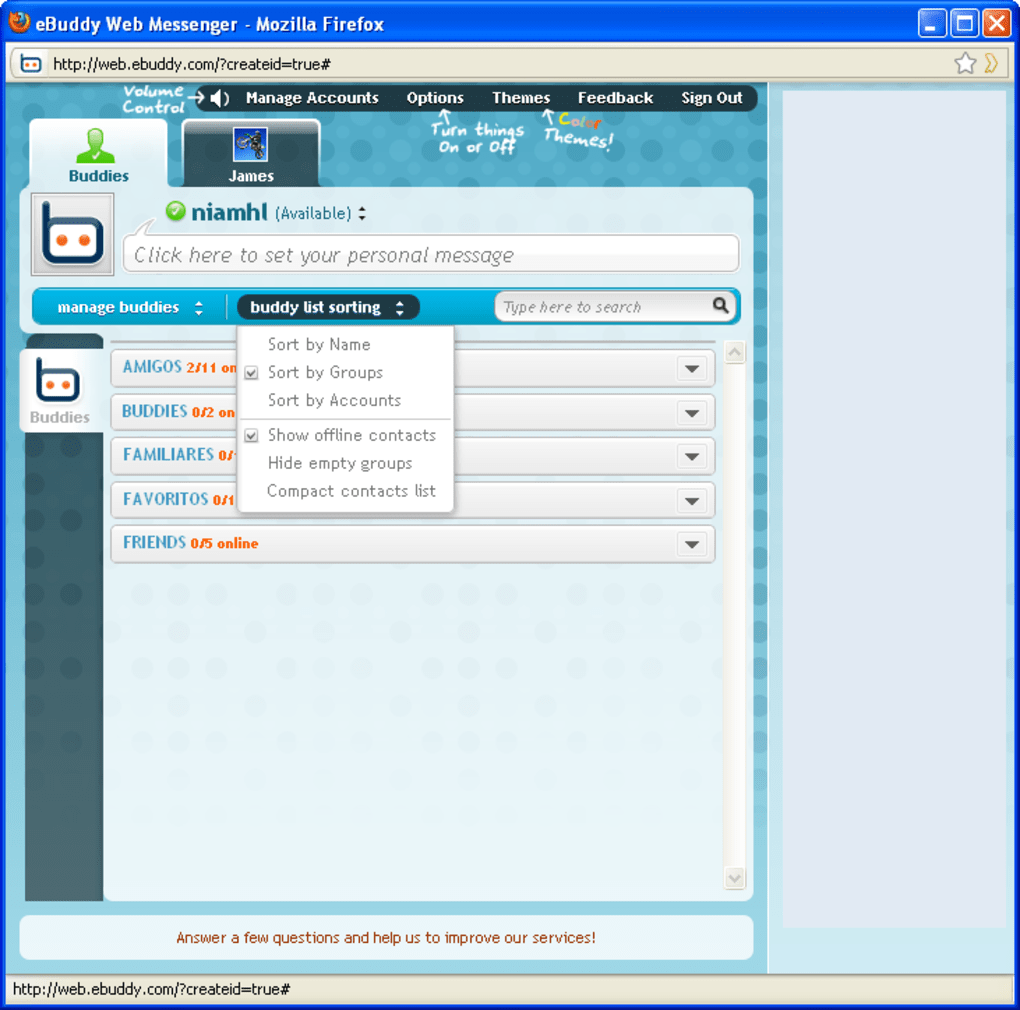Screen dimensions: 1020x1010
Task: Open the manage buddies dropdown
Action: (x=130, y=307)
